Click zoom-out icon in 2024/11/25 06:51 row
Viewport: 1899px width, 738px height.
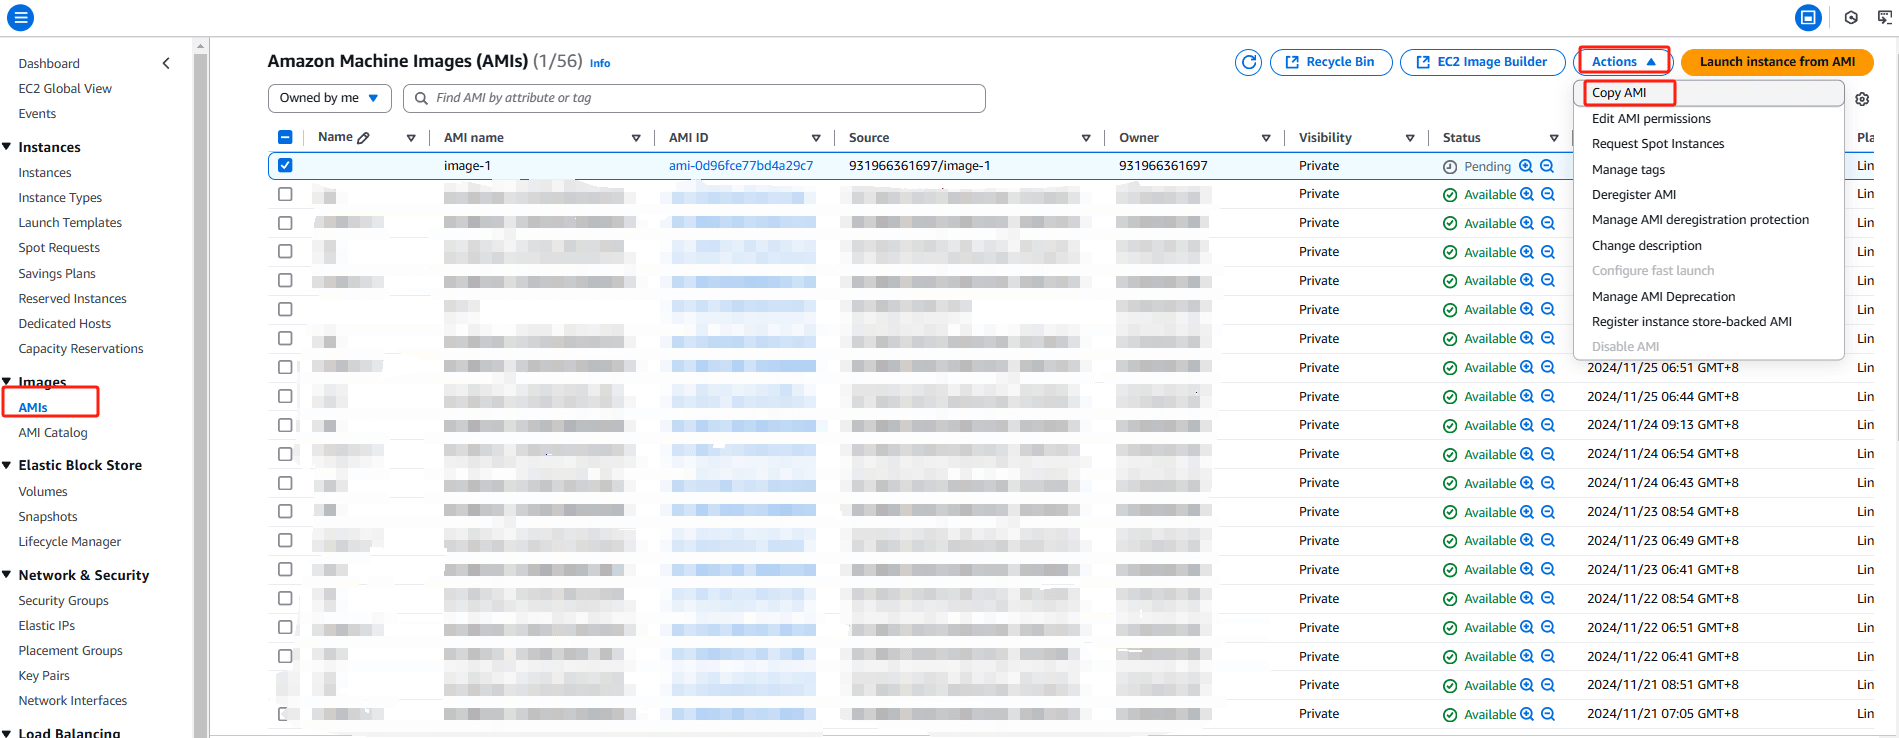click(1548, 367)
